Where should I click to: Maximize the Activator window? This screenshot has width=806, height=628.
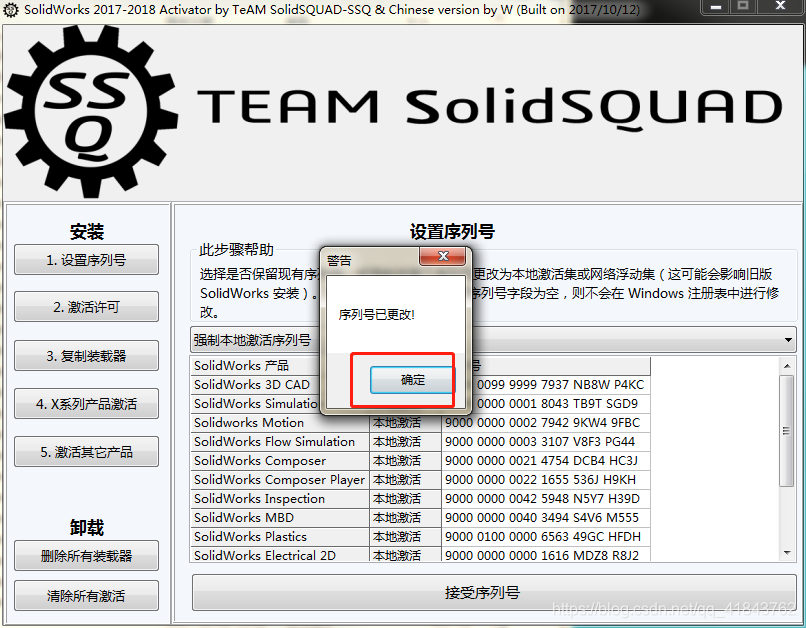click(x=743, y=7)
